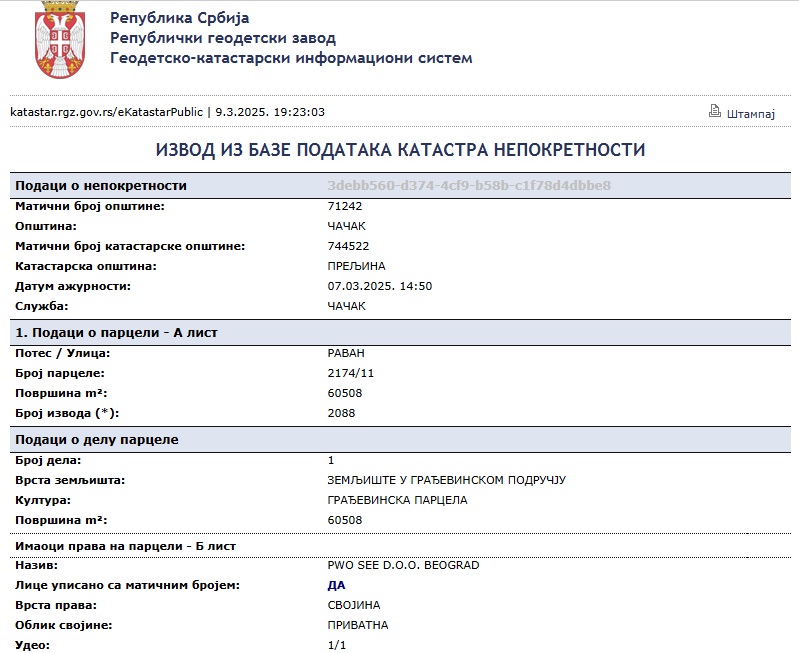
Task: Click the GUID 3debb560-d374-4cf9-b58b-c1f78d4dbbe8
Action: (469, 186)
